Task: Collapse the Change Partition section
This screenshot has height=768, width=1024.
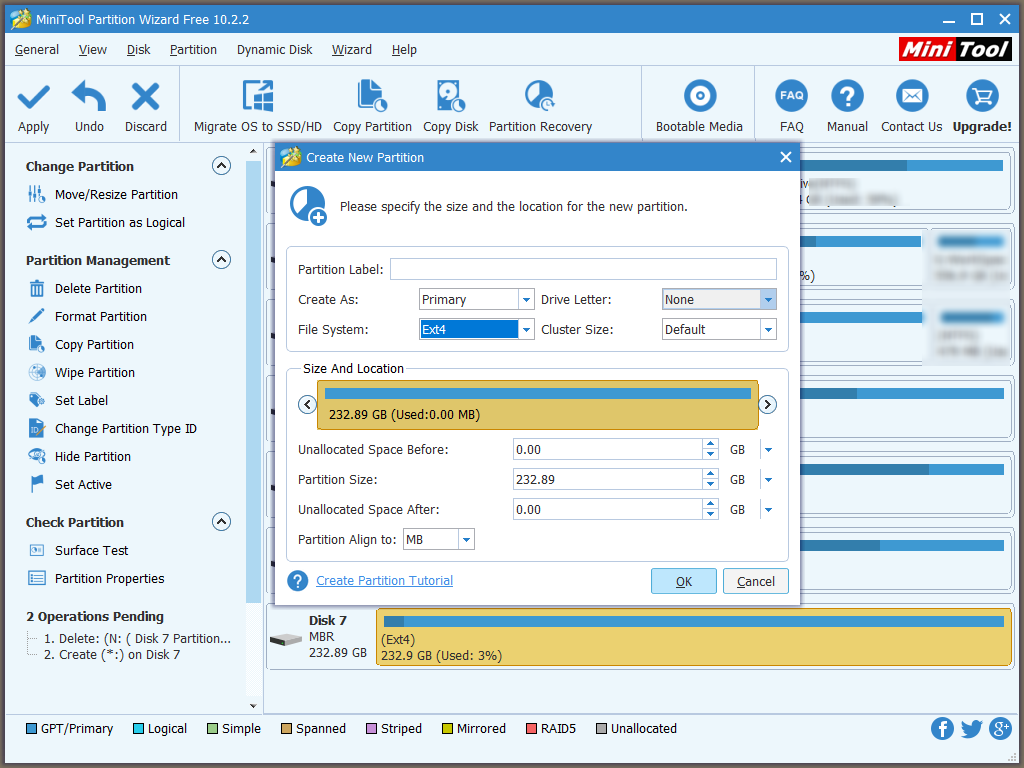Action: point(221,166)
